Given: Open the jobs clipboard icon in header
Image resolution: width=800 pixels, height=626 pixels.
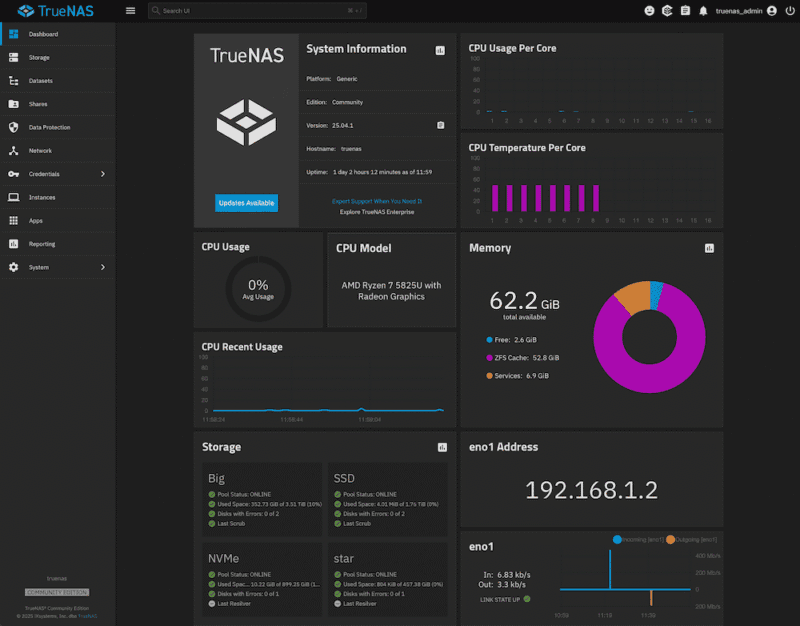Looking at the screenshot, I should pos(685,11).
